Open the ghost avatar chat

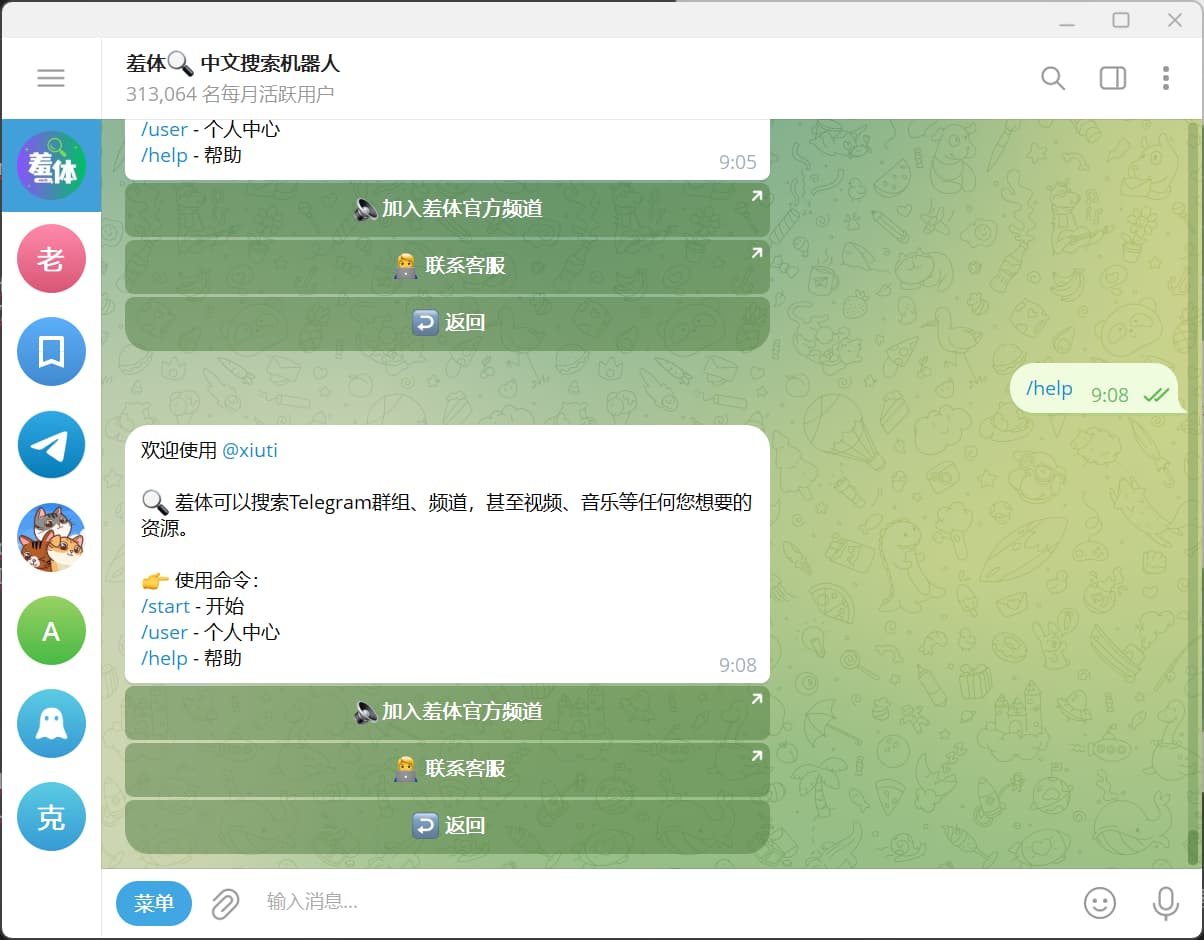point(51,723)
